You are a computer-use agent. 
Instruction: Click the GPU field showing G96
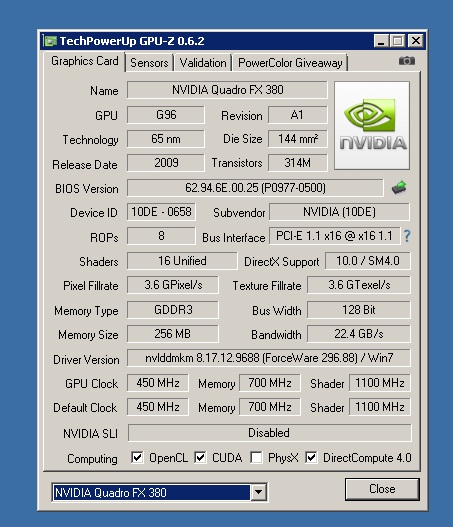point(166,115)
